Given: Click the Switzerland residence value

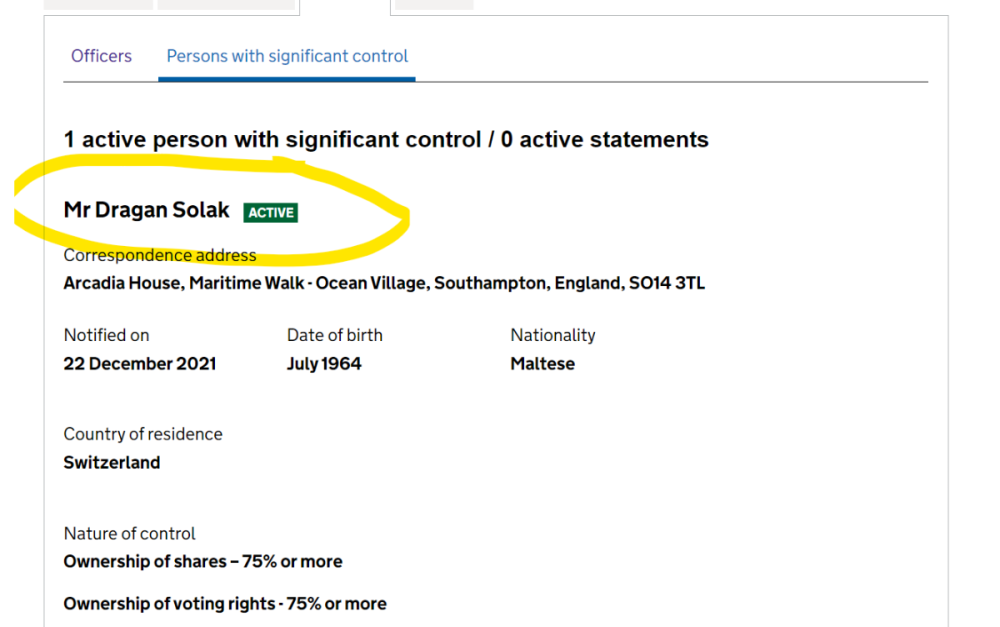Looking at the screenshot, I should [x=112, y=463].
